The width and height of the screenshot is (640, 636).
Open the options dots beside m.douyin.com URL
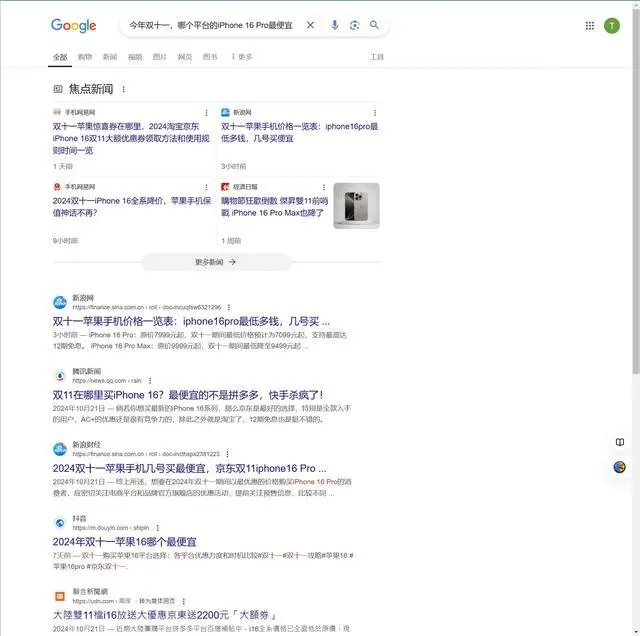pos(158,527)
